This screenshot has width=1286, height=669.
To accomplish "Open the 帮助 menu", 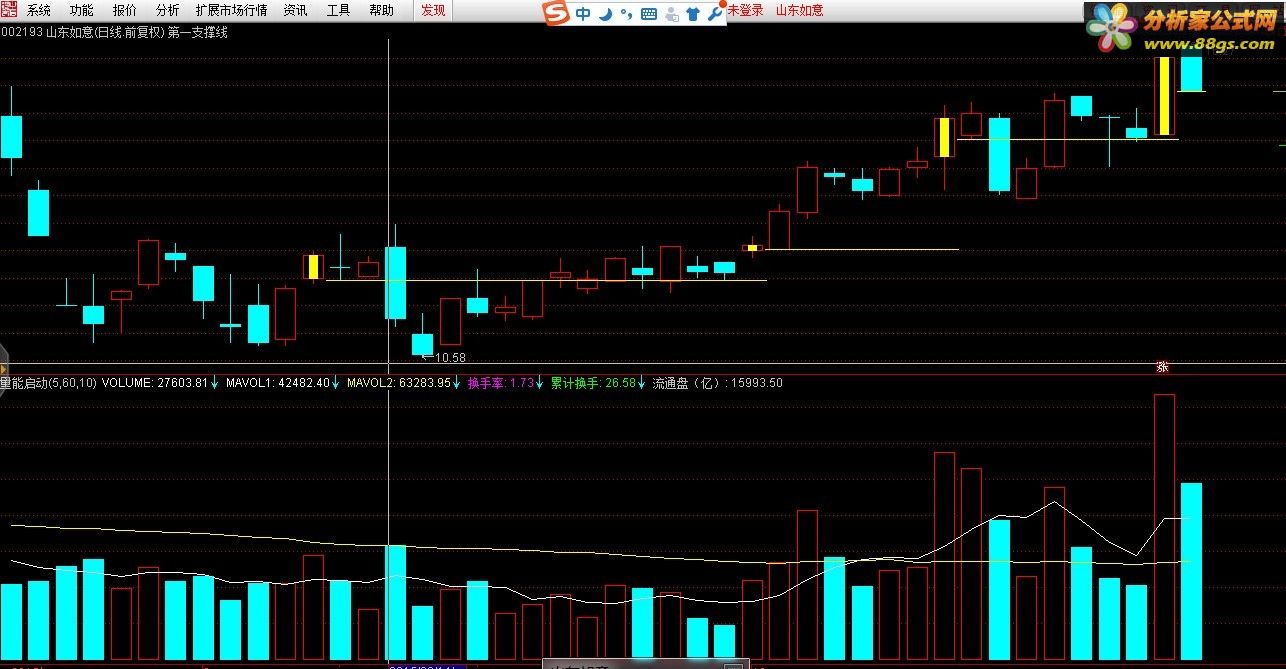I will tap(381, 11).
